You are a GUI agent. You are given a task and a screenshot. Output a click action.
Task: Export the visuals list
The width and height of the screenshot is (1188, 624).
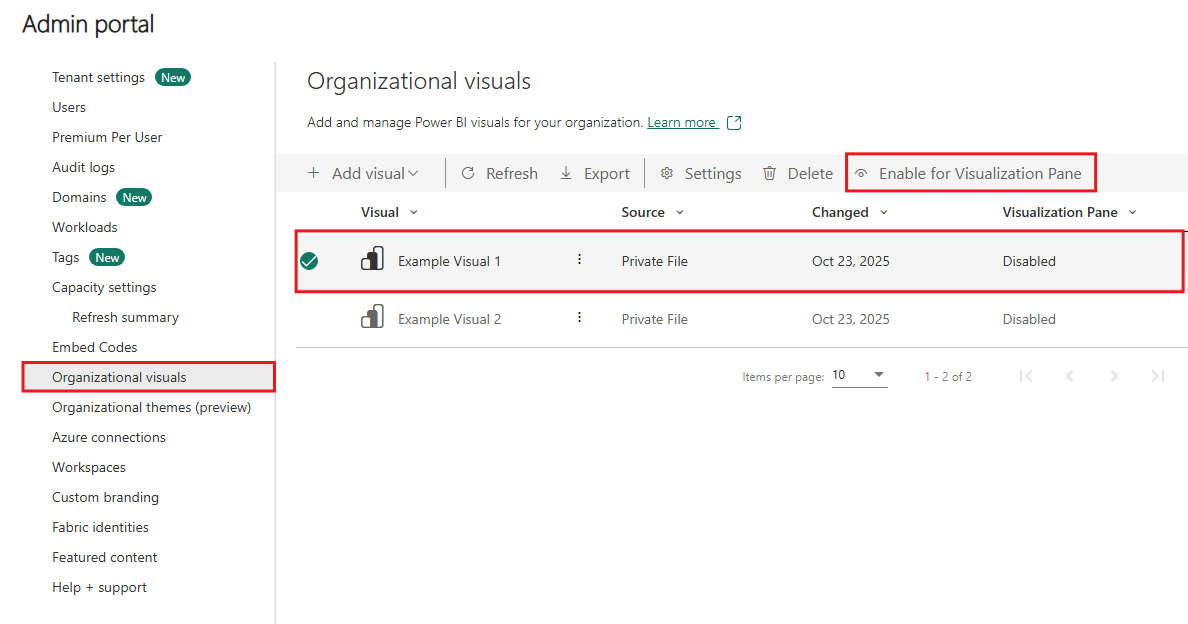click(x=595, y=172)
